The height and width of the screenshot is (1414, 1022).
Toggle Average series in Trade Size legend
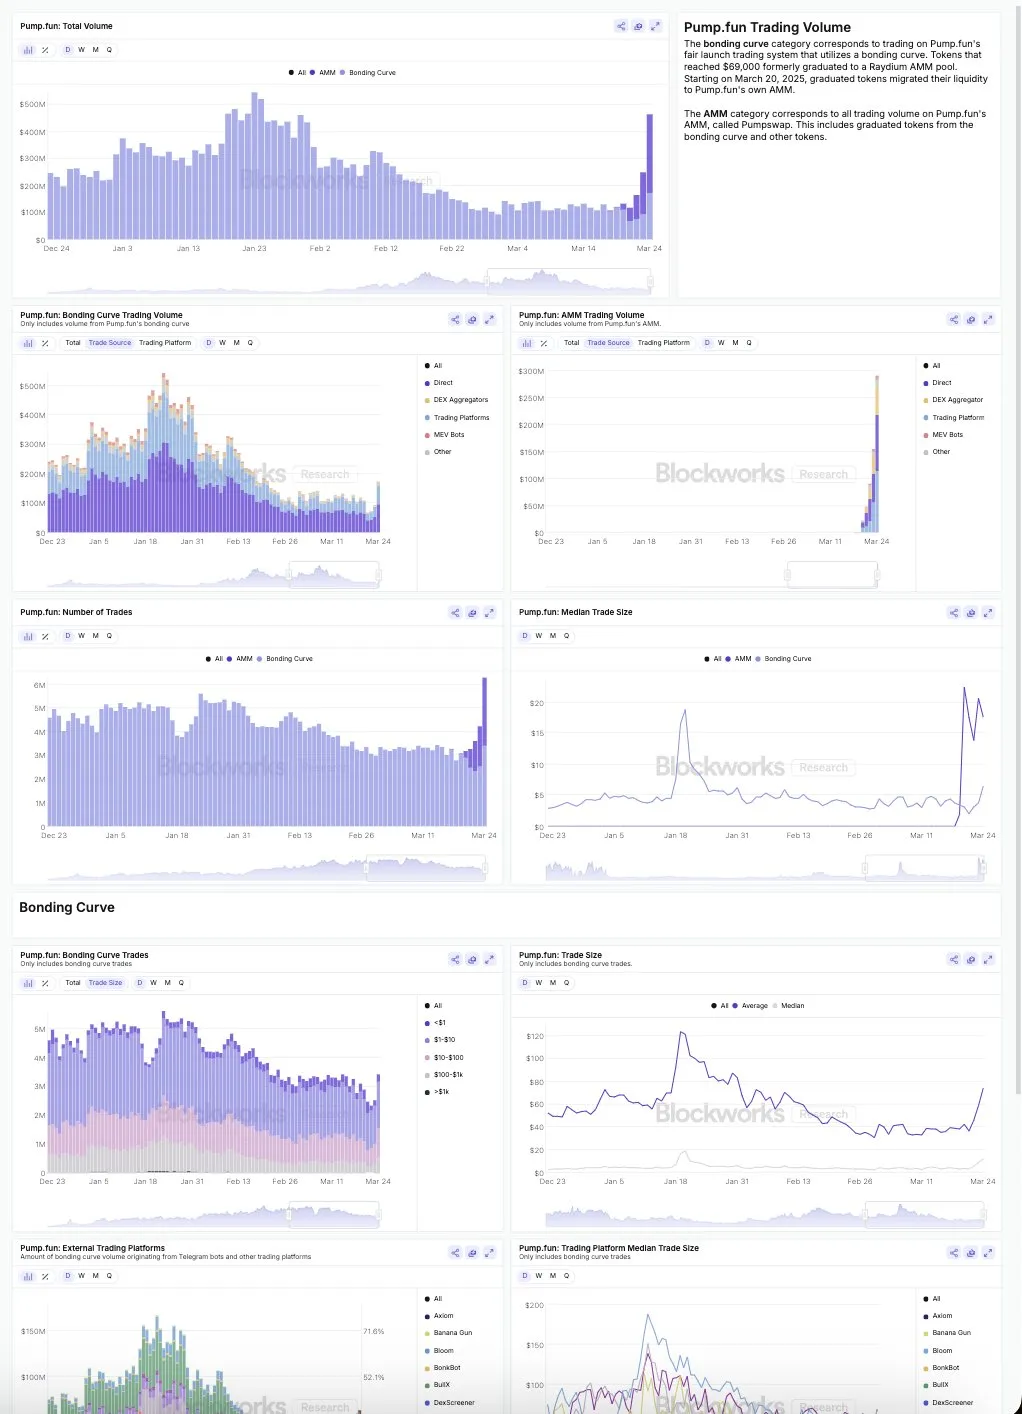750,1006
